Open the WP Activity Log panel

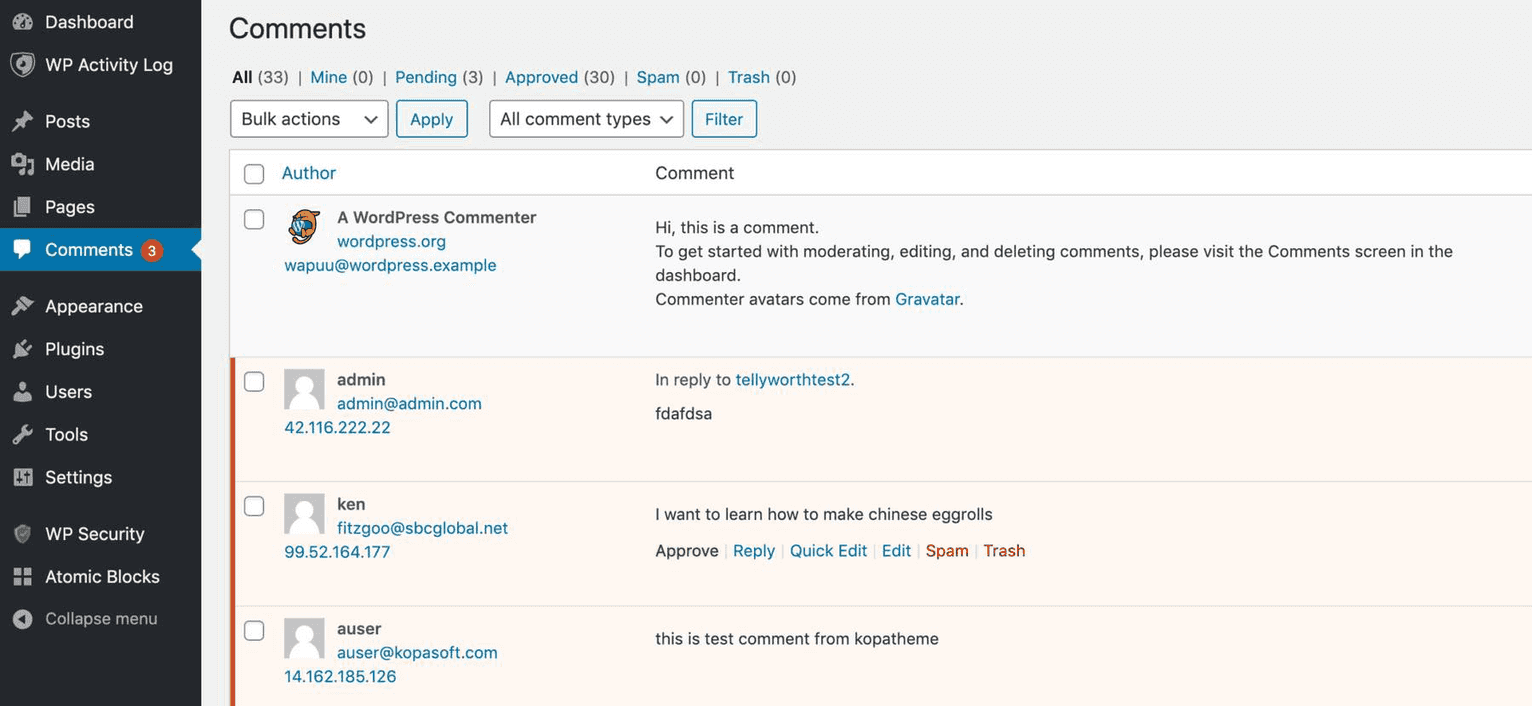tap(103, 63)
